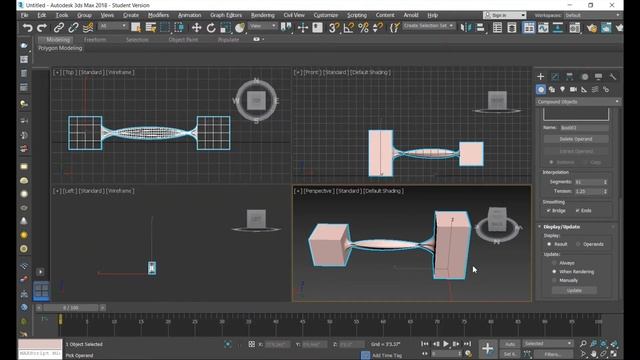Open the Rendering menu
The image size is (640, 360).
click(x=262, y=15)
